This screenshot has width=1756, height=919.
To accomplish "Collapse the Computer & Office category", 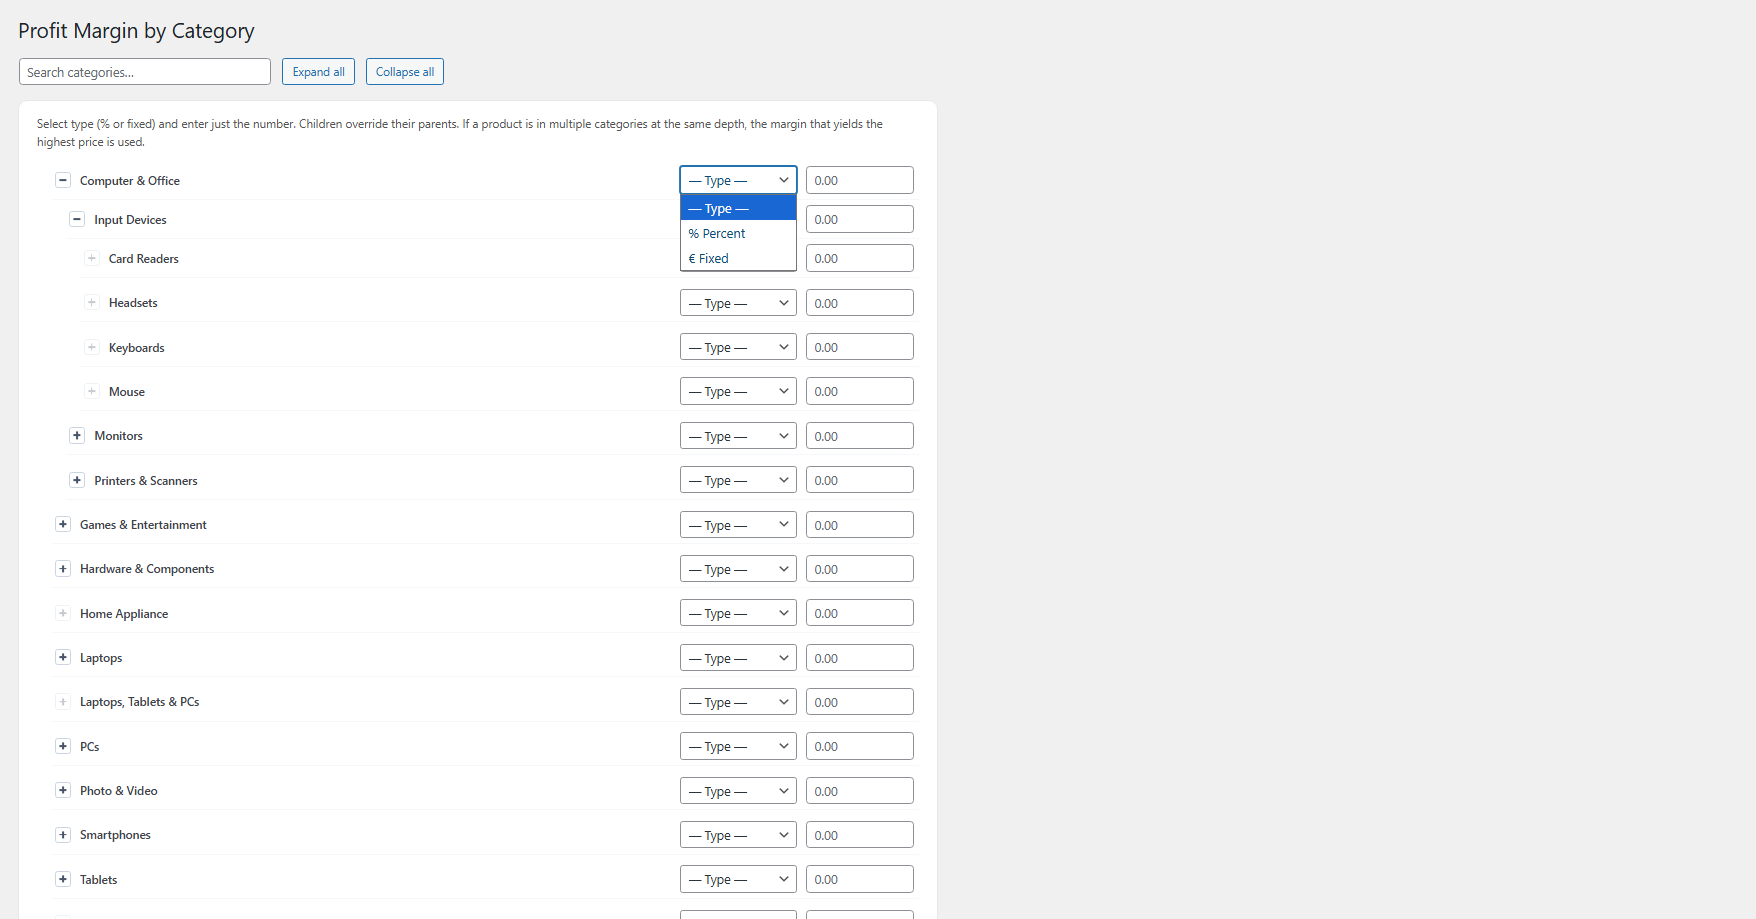I will (x=63, y=181).
